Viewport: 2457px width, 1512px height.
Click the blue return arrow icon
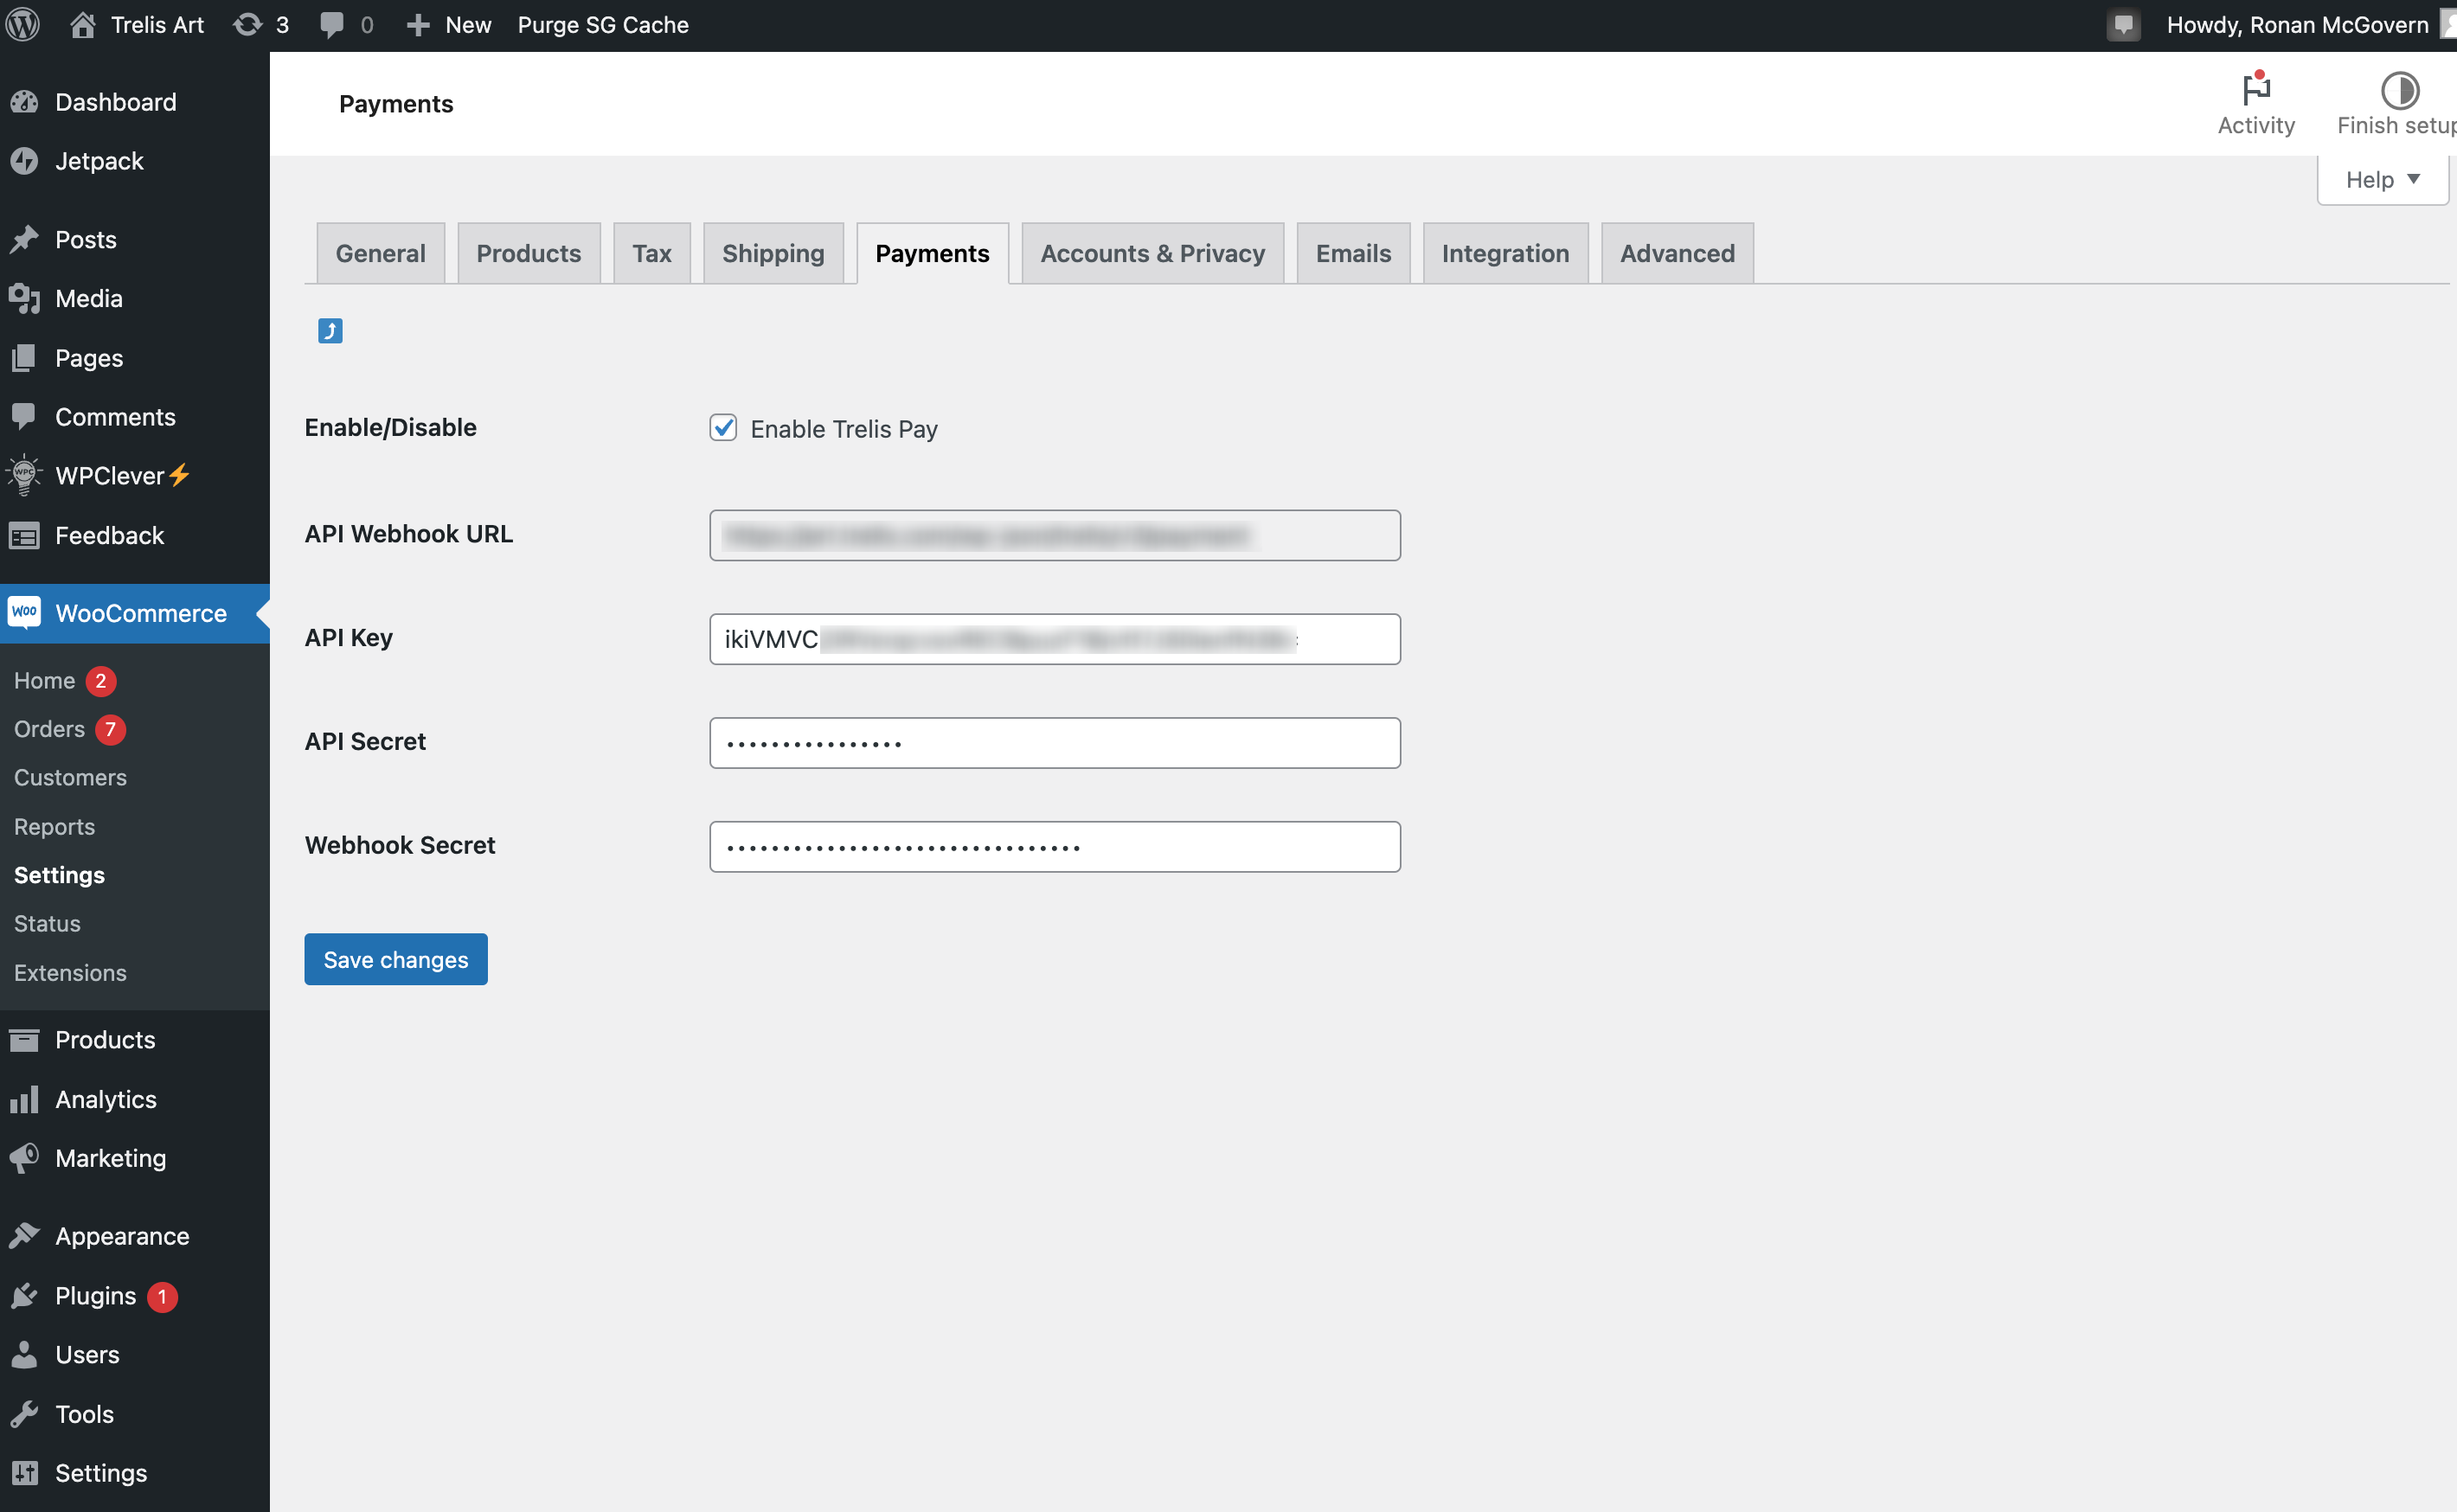point(330,330)
